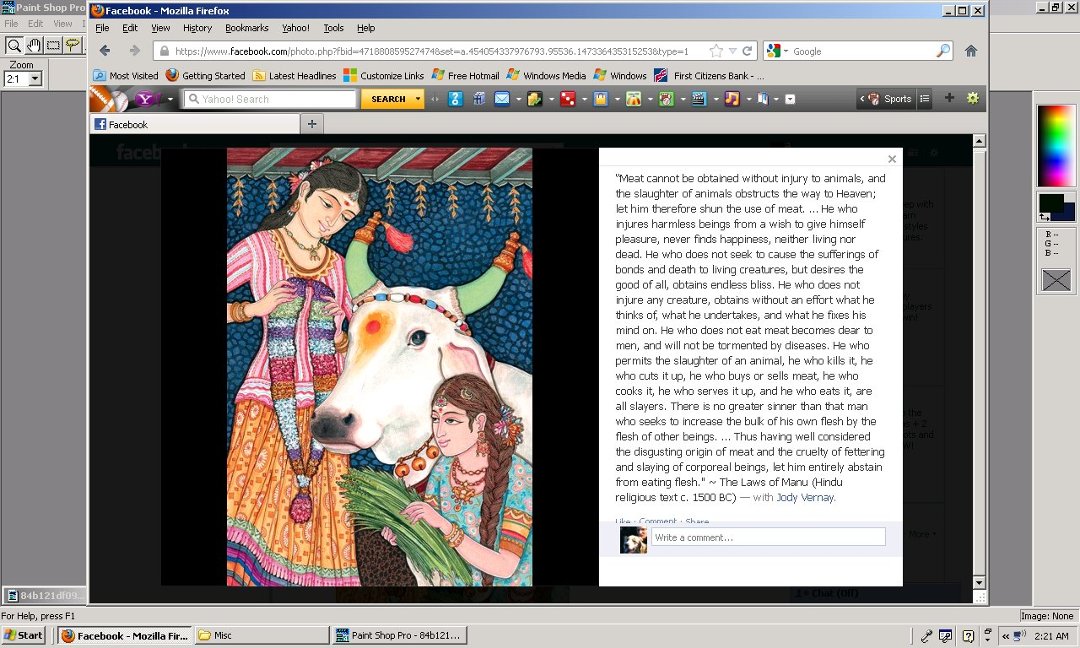Pick color from Paint Shop Pro spectrum
Screen dimensions: 1080x648
click(x=1056, y=145)
